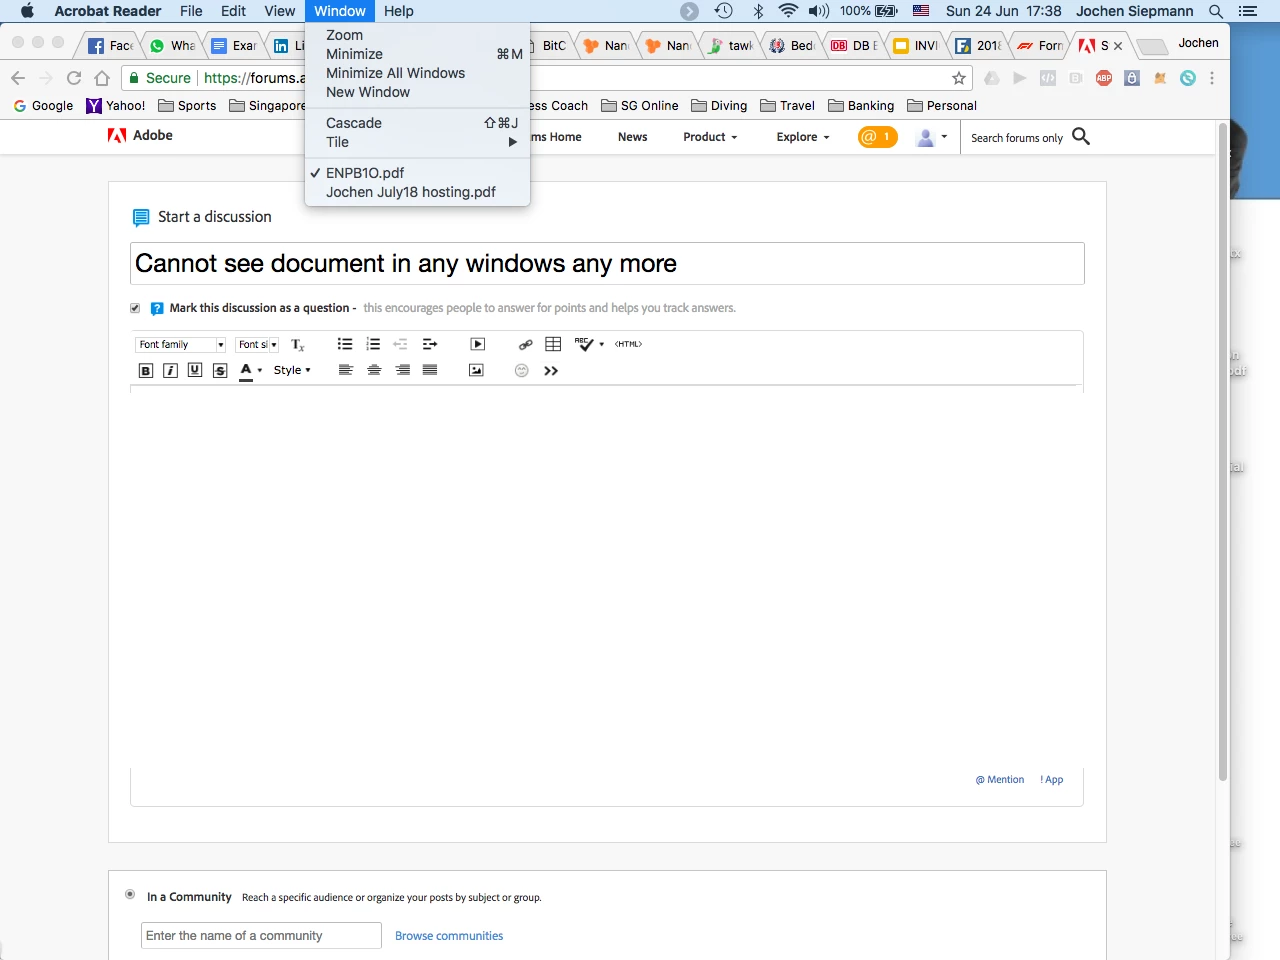The height and width of the screenshot is (960, 1280).
Task: Expand spell checker language arrow
Action: click(x=602, y=344)
